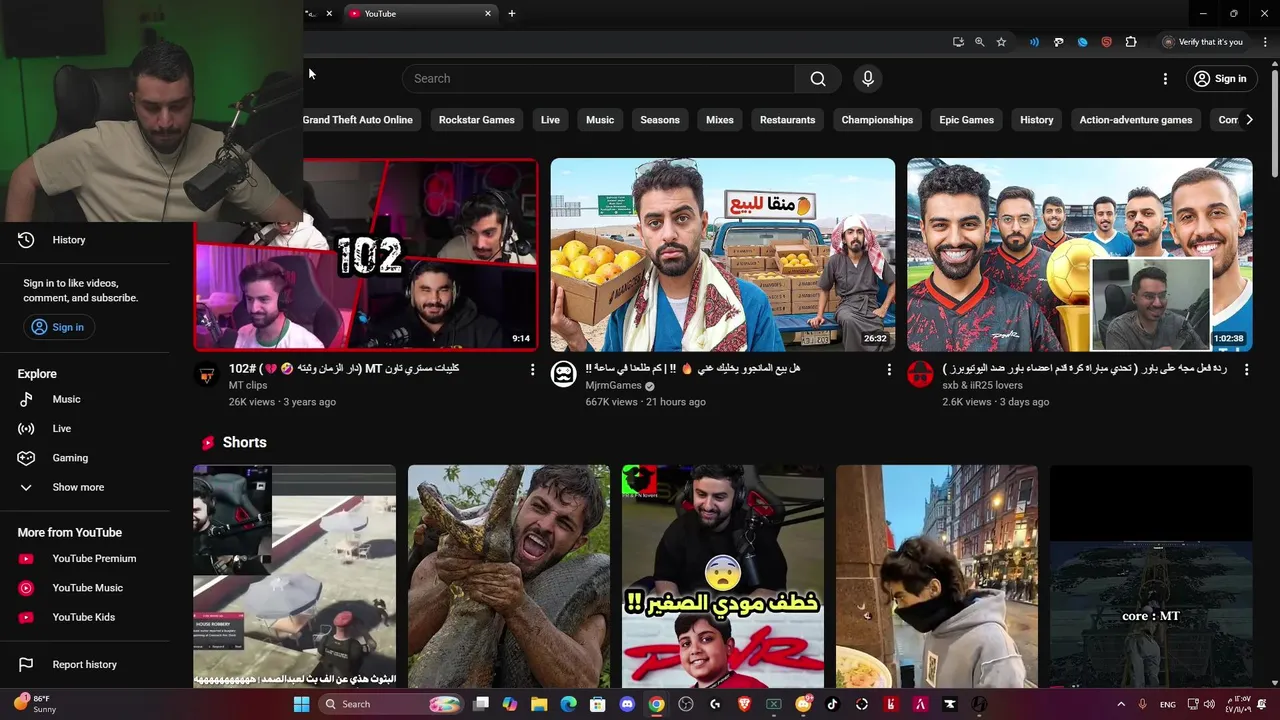Open the browser Extensions puzzle icon

pyautogui.click(x=1131, y=42)
